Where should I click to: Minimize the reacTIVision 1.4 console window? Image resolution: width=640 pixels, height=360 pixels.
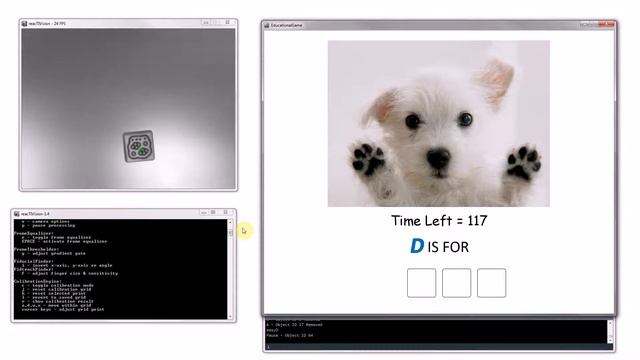[x=204, y=213]
